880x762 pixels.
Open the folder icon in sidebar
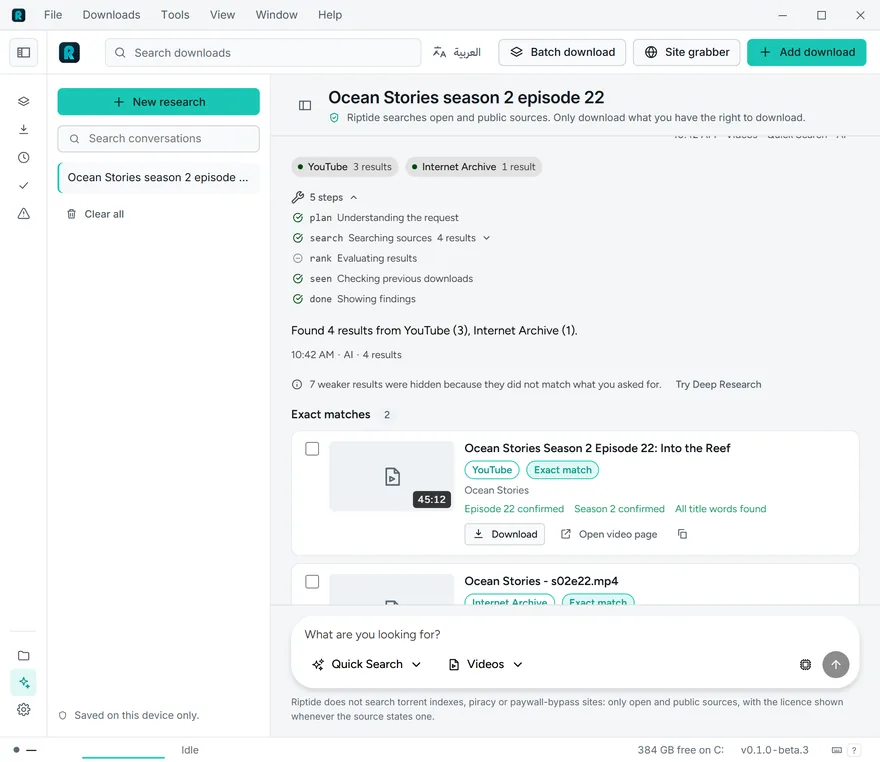click(x=24, y=655)
